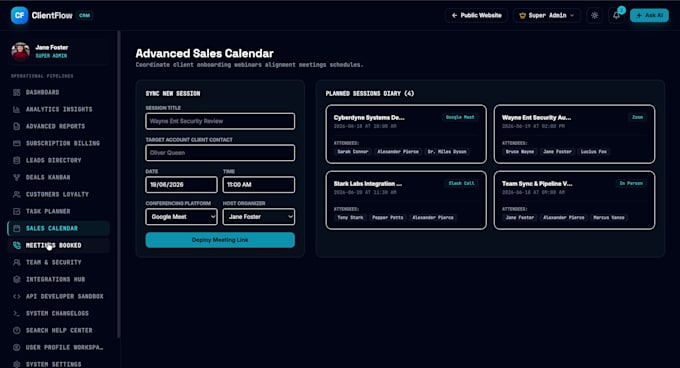
Task: Click the Meetings Booked phone icon
Action: (16, 245)
